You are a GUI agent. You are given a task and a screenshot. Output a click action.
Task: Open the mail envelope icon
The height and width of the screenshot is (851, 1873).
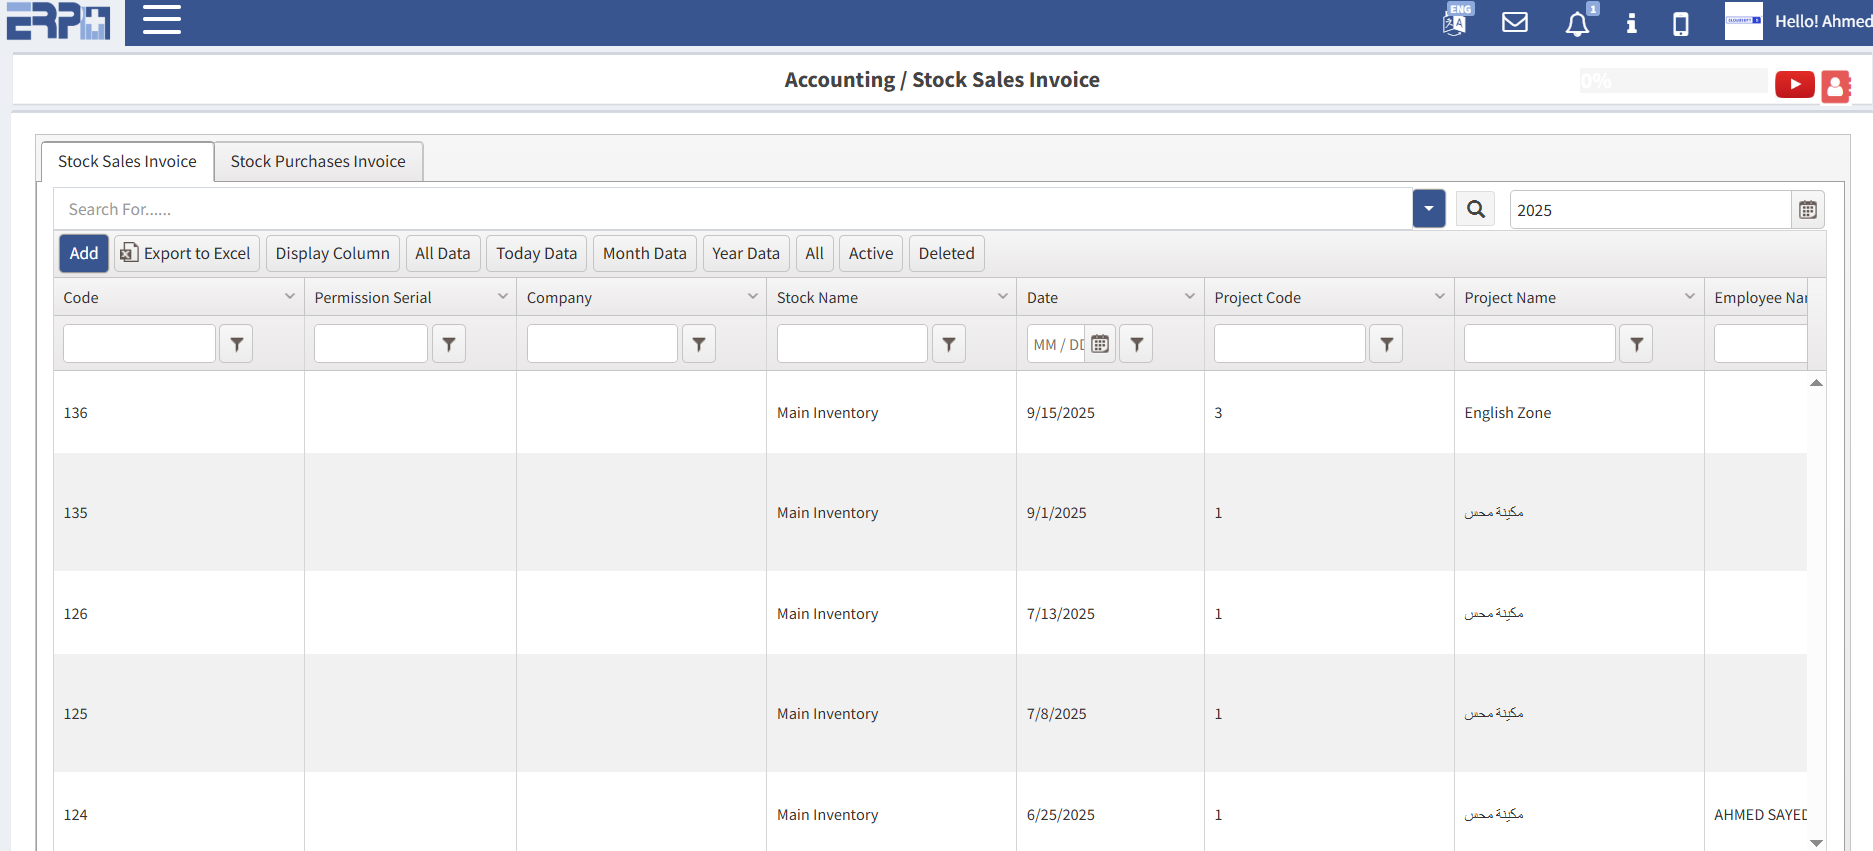1515,22
